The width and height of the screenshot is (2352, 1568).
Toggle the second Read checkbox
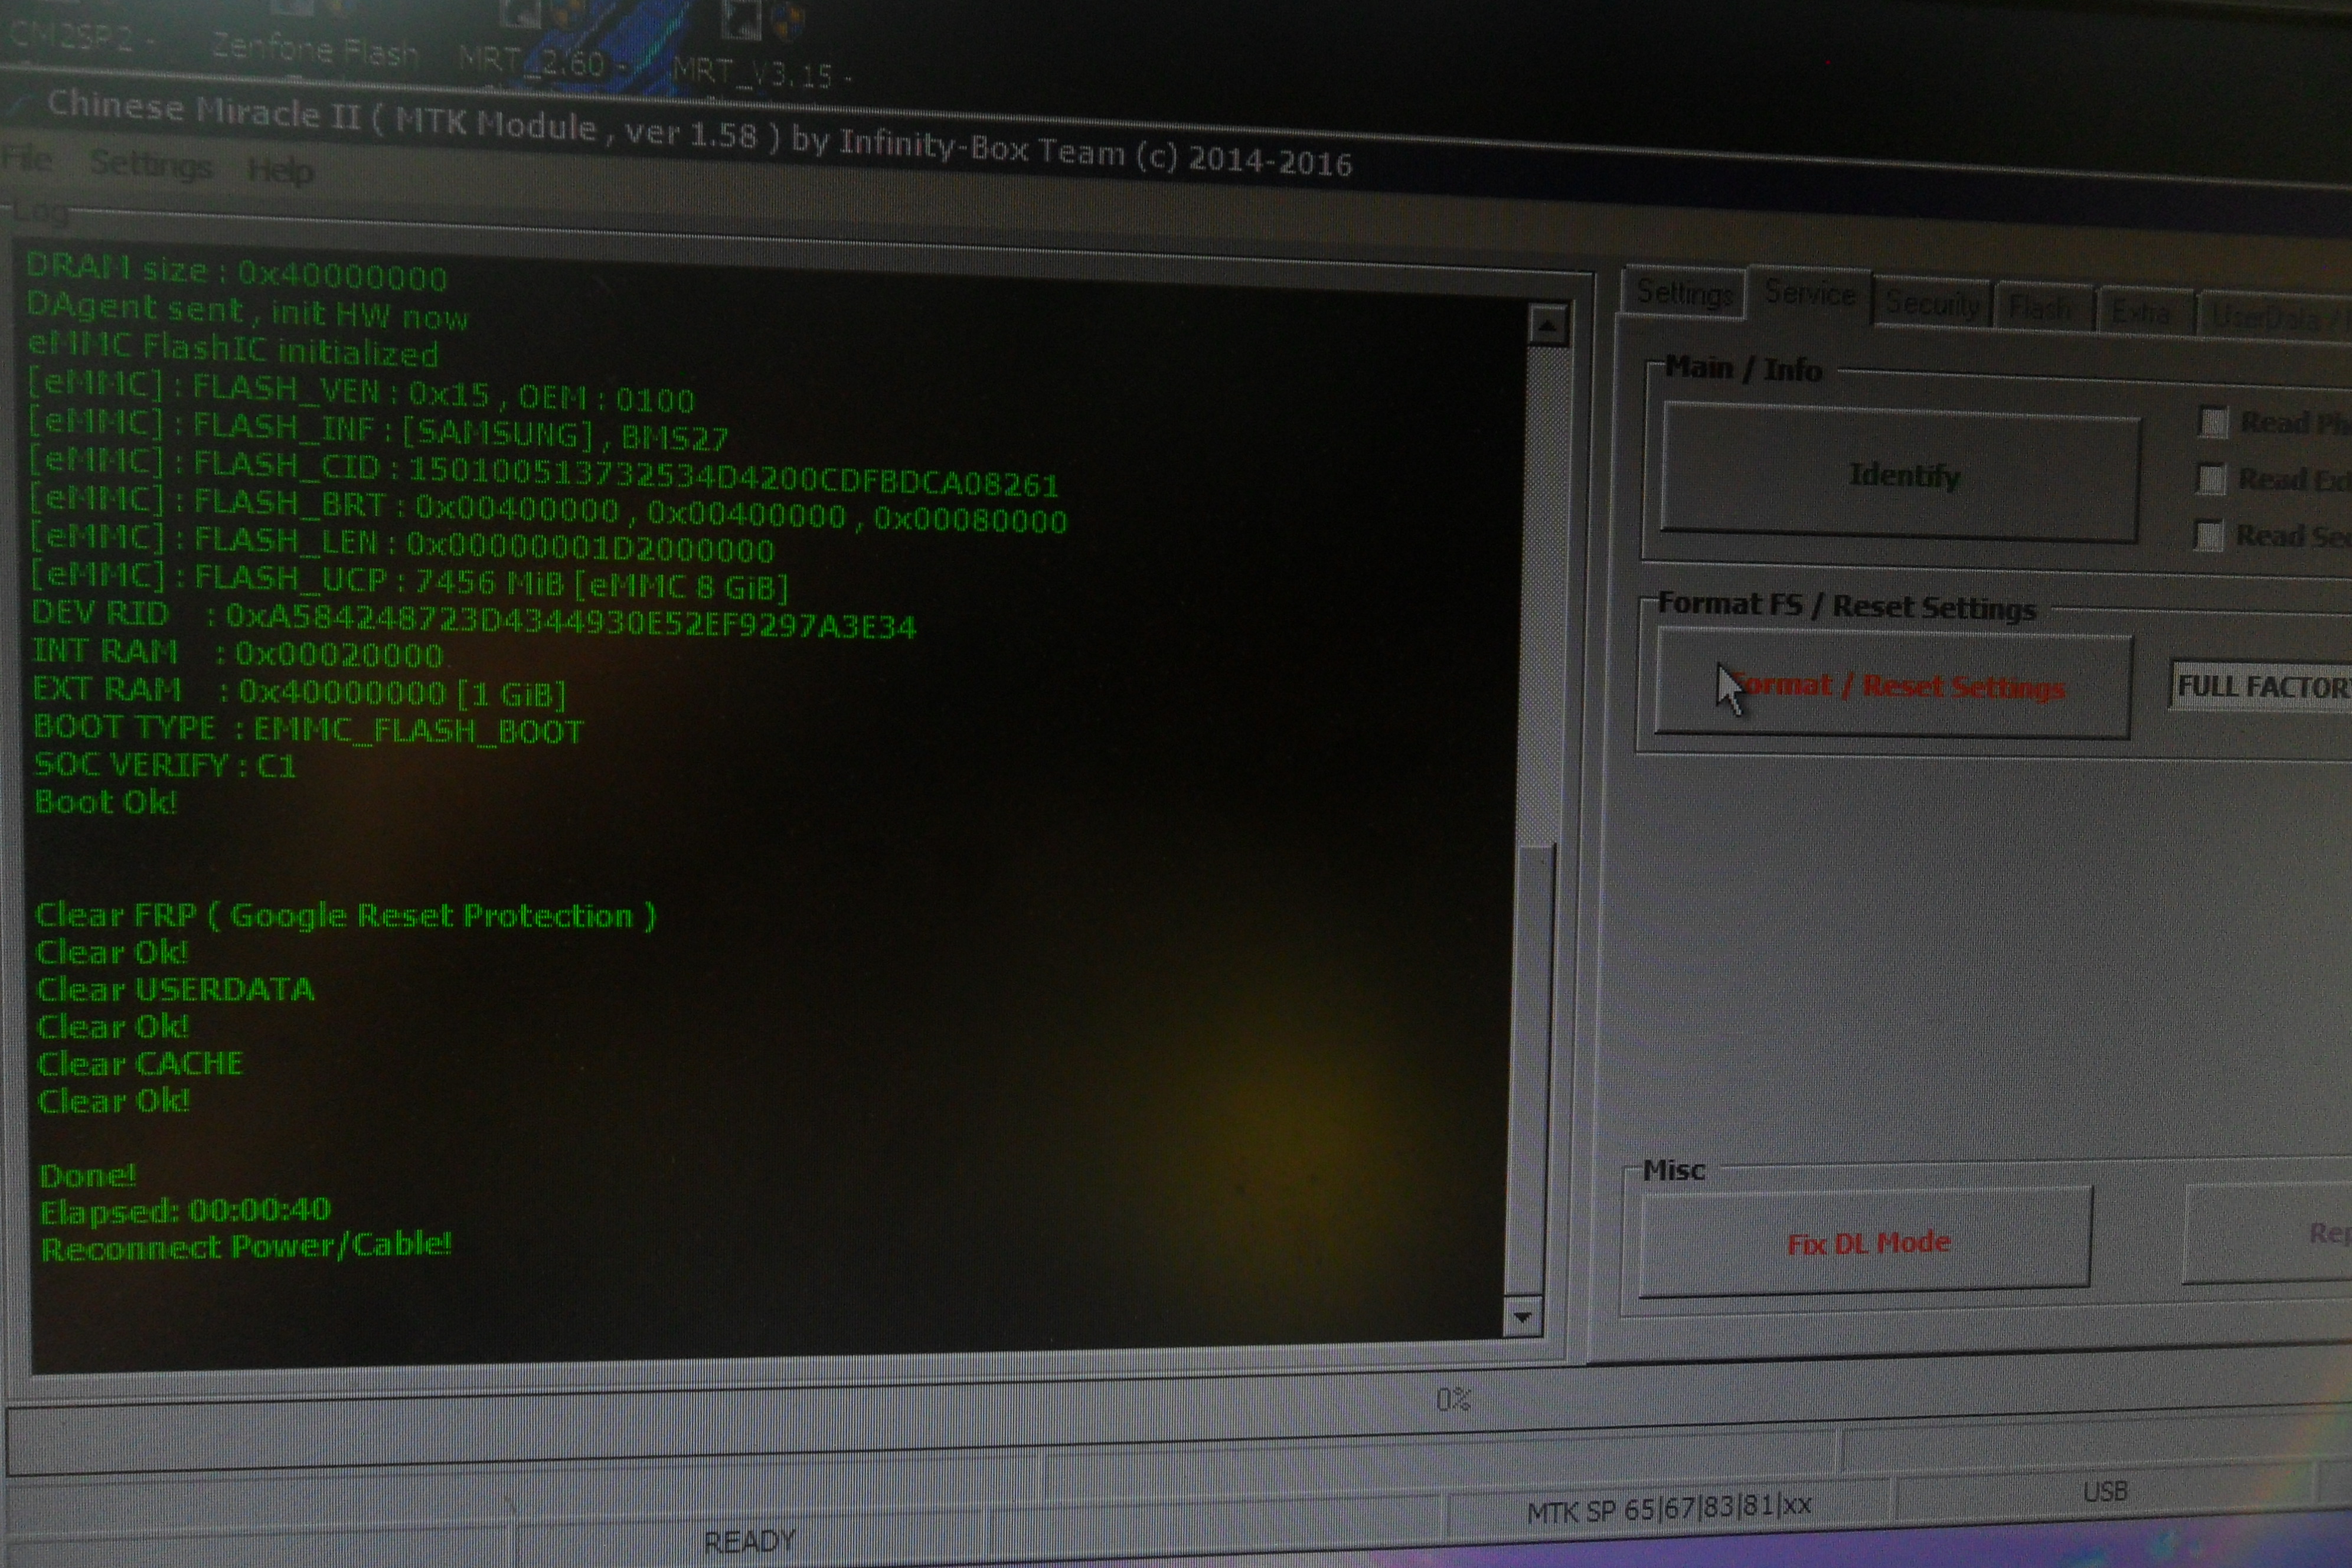(x=2211, y=480)
